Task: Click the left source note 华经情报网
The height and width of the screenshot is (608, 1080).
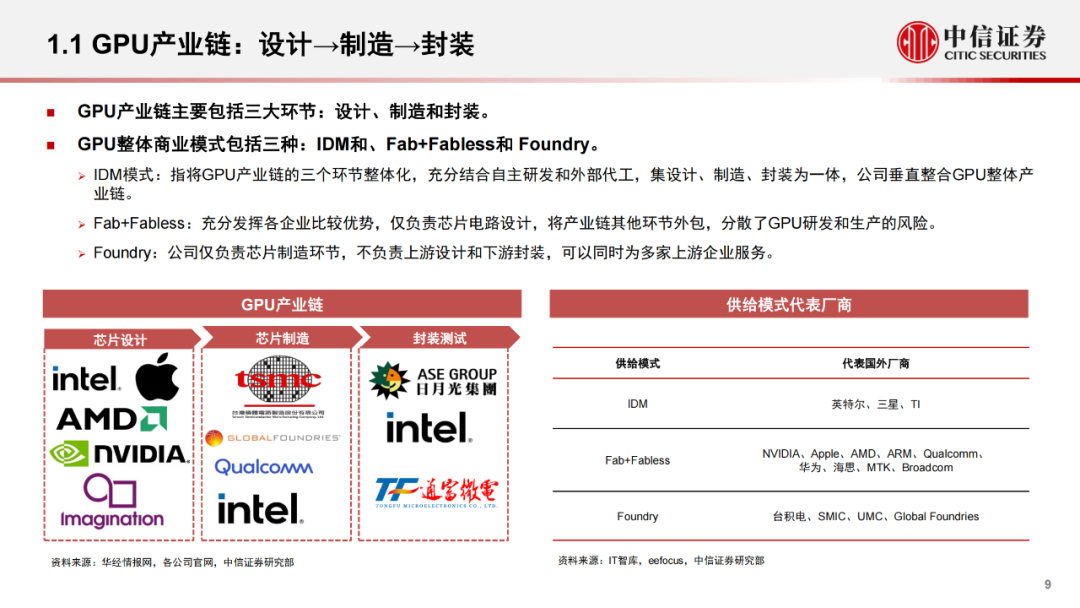Action: tap(172, 563)
